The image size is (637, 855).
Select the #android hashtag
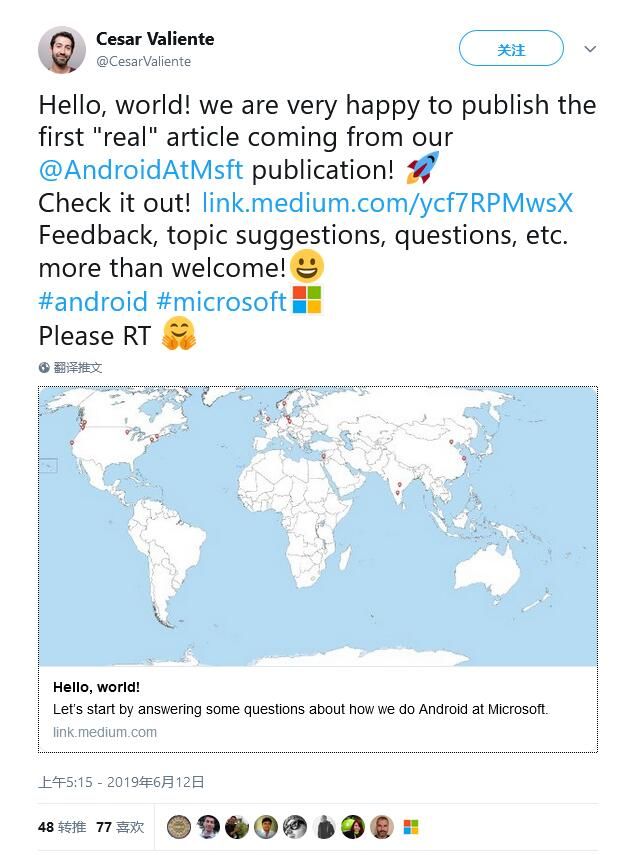(x=93, y=301)
